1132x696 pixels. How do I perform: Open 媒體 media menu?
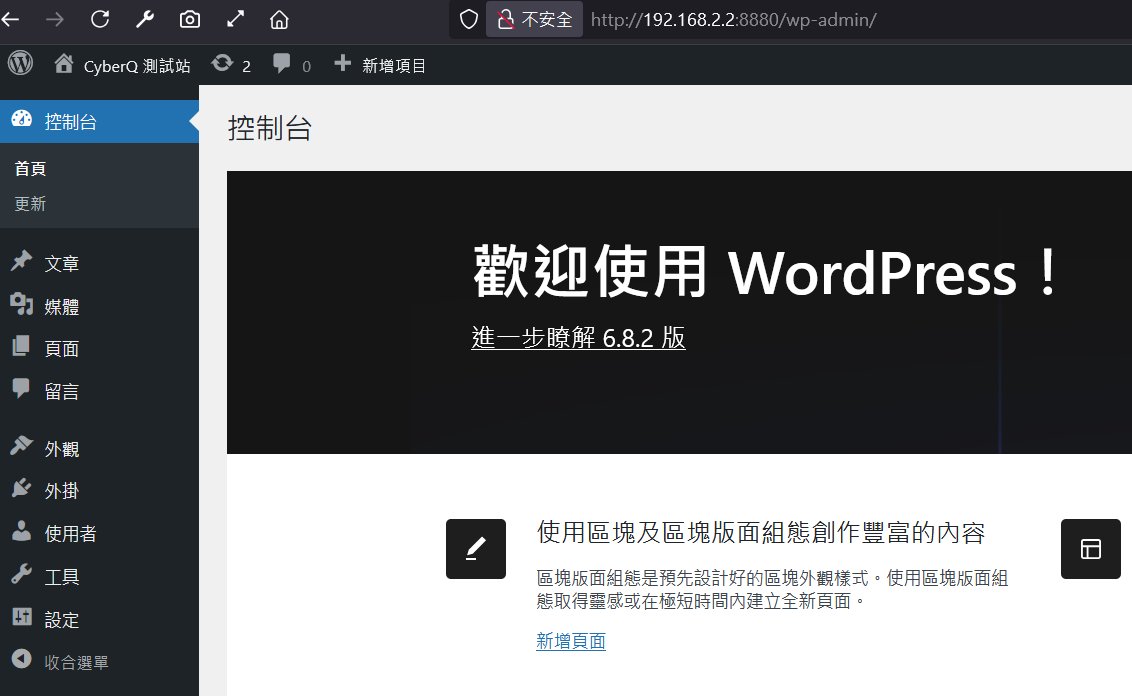pos(99,306)
